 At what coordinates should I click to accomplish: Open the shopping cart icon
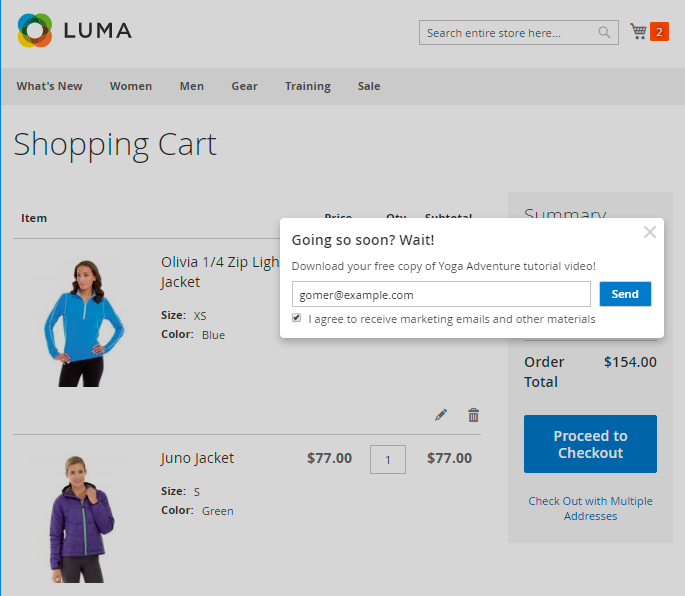point(638,32)
